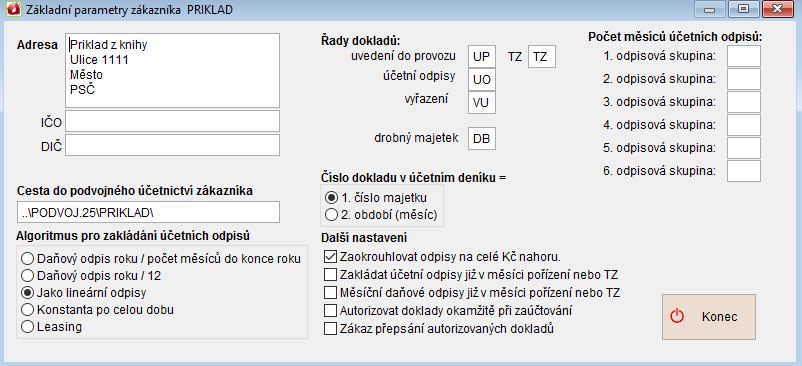Click the 'účetní odpisy' UO series field

[482, 79]
